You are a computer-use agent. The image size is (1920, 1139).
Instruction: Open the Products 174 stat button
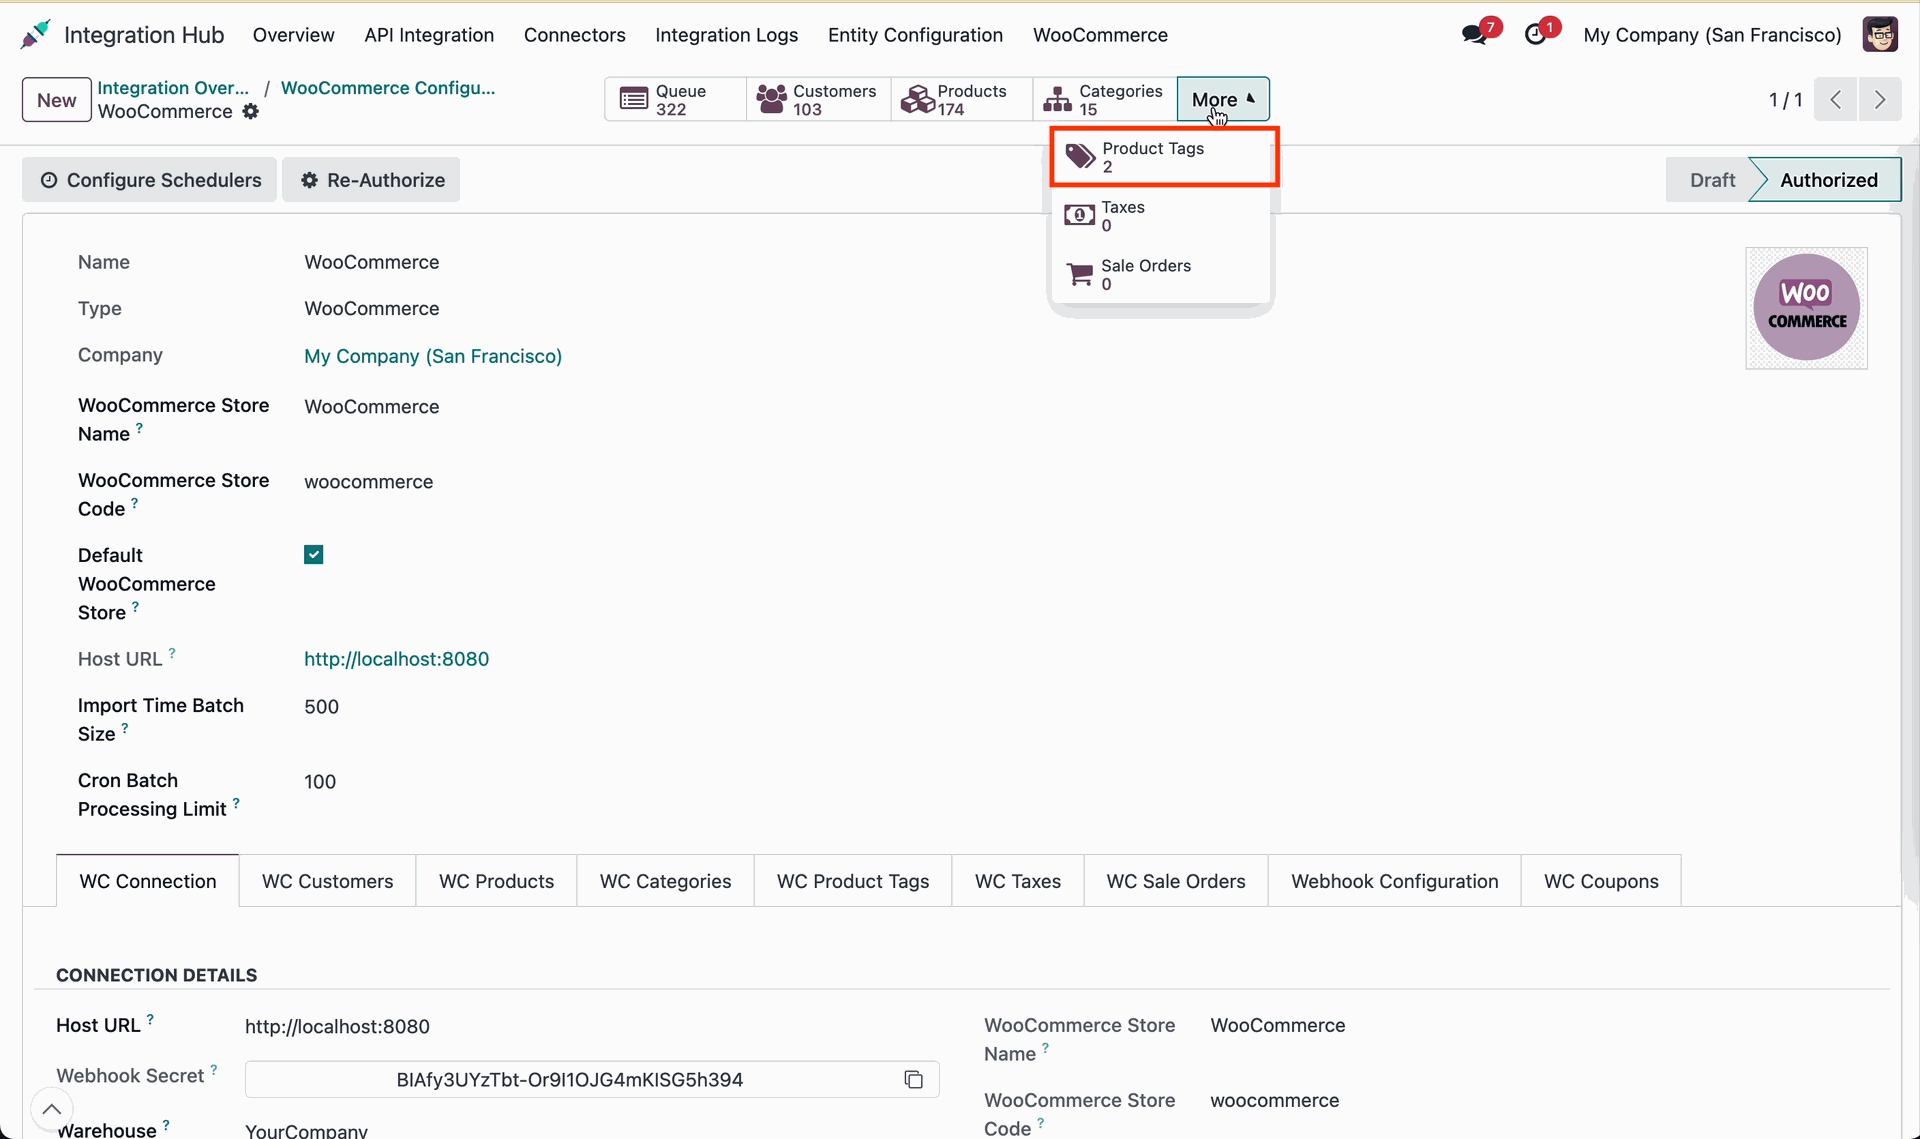click(961, 99)
